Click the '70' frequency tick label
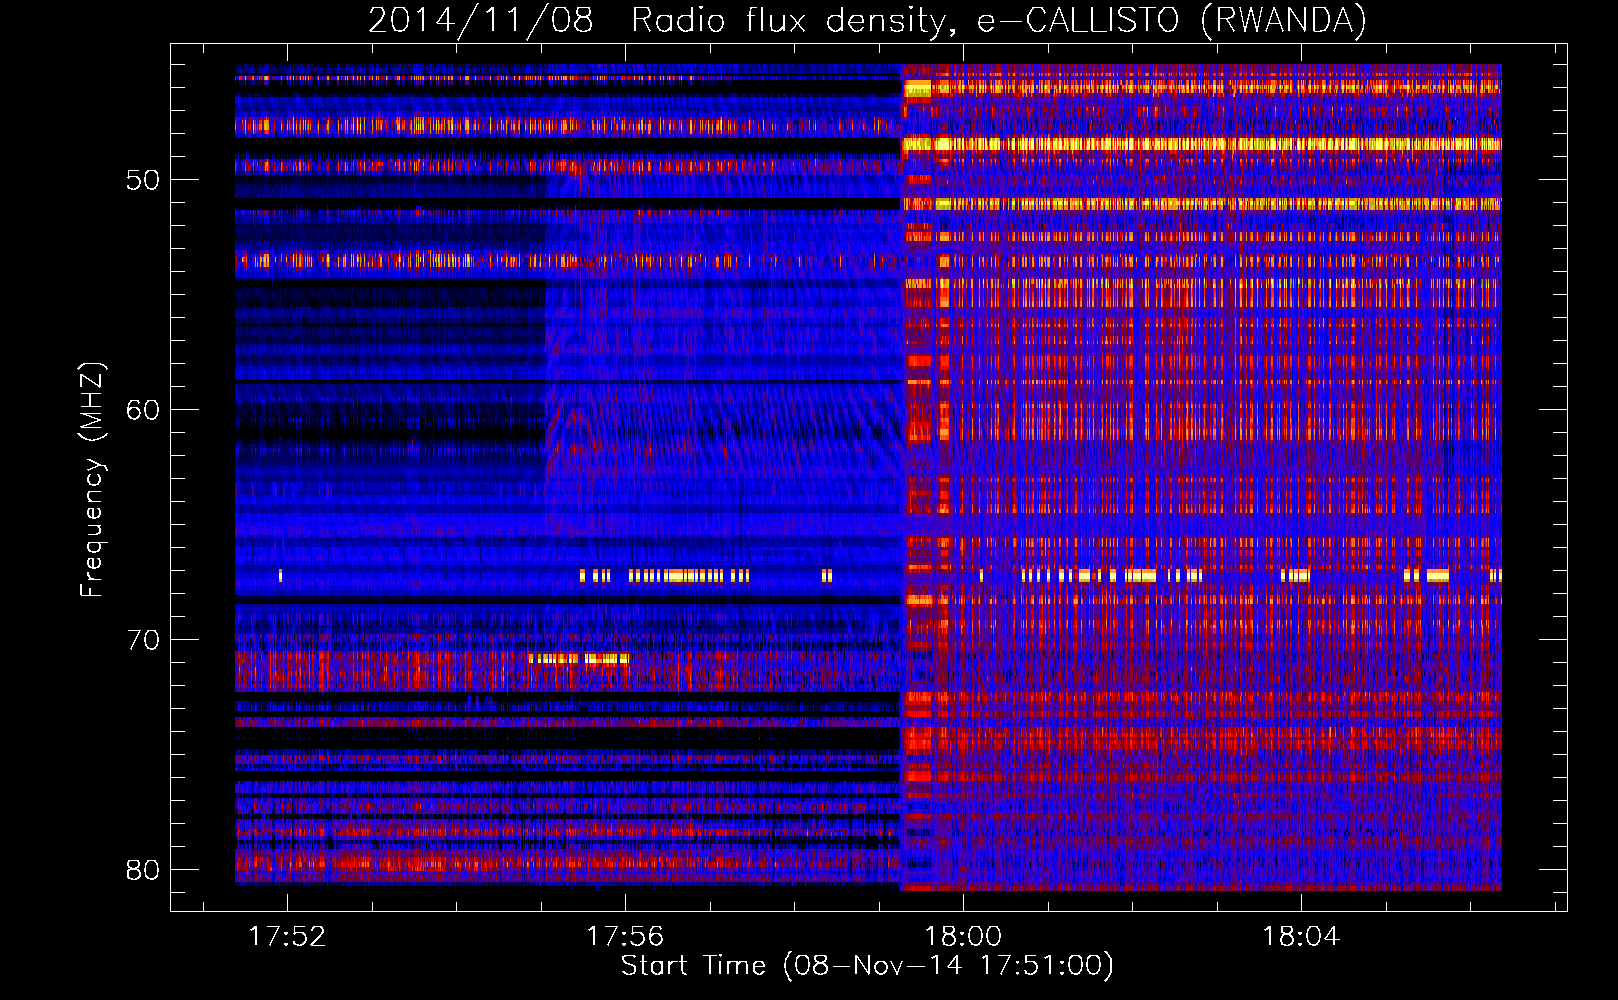This screenshot has height=1000, width=1618. click(143, 640)
